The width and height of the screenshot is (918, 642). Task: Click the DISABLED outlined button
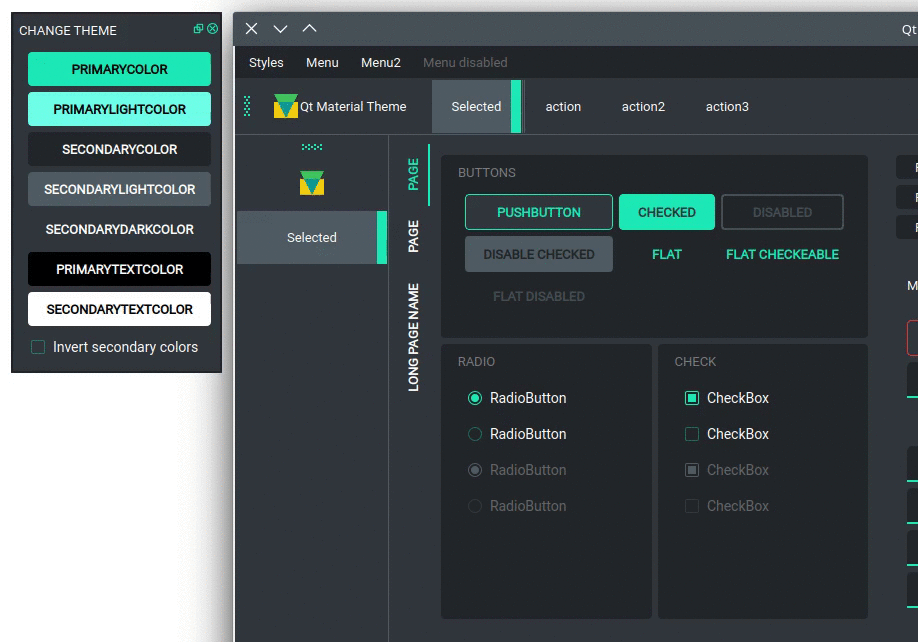click(x=782, y=212)
